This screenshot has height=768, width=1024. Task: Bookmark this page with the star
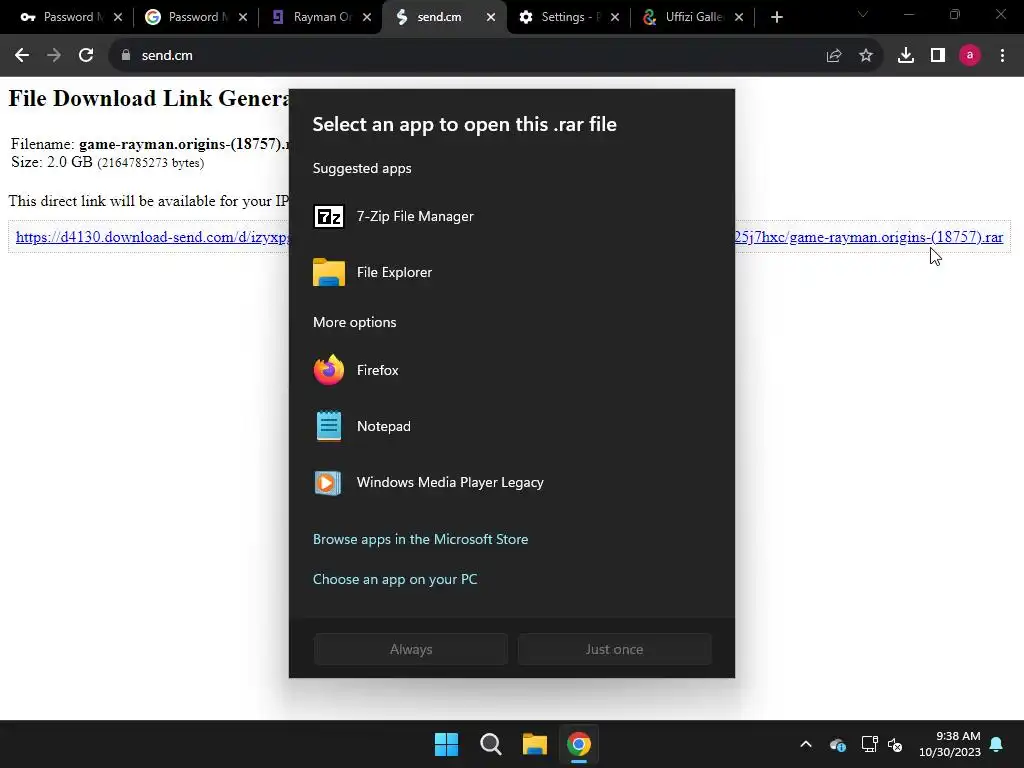pyautogui.click(x=866, y=56)
